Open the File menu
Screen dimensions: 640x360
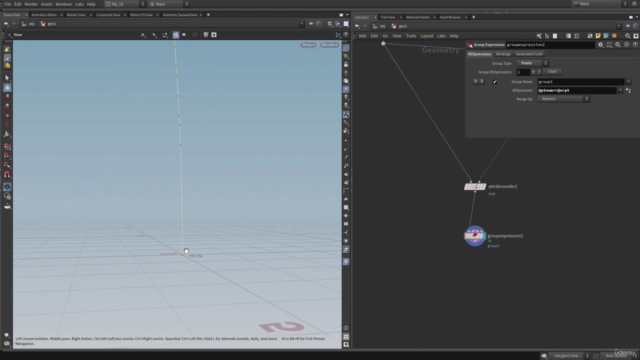[x=8, y=4]
